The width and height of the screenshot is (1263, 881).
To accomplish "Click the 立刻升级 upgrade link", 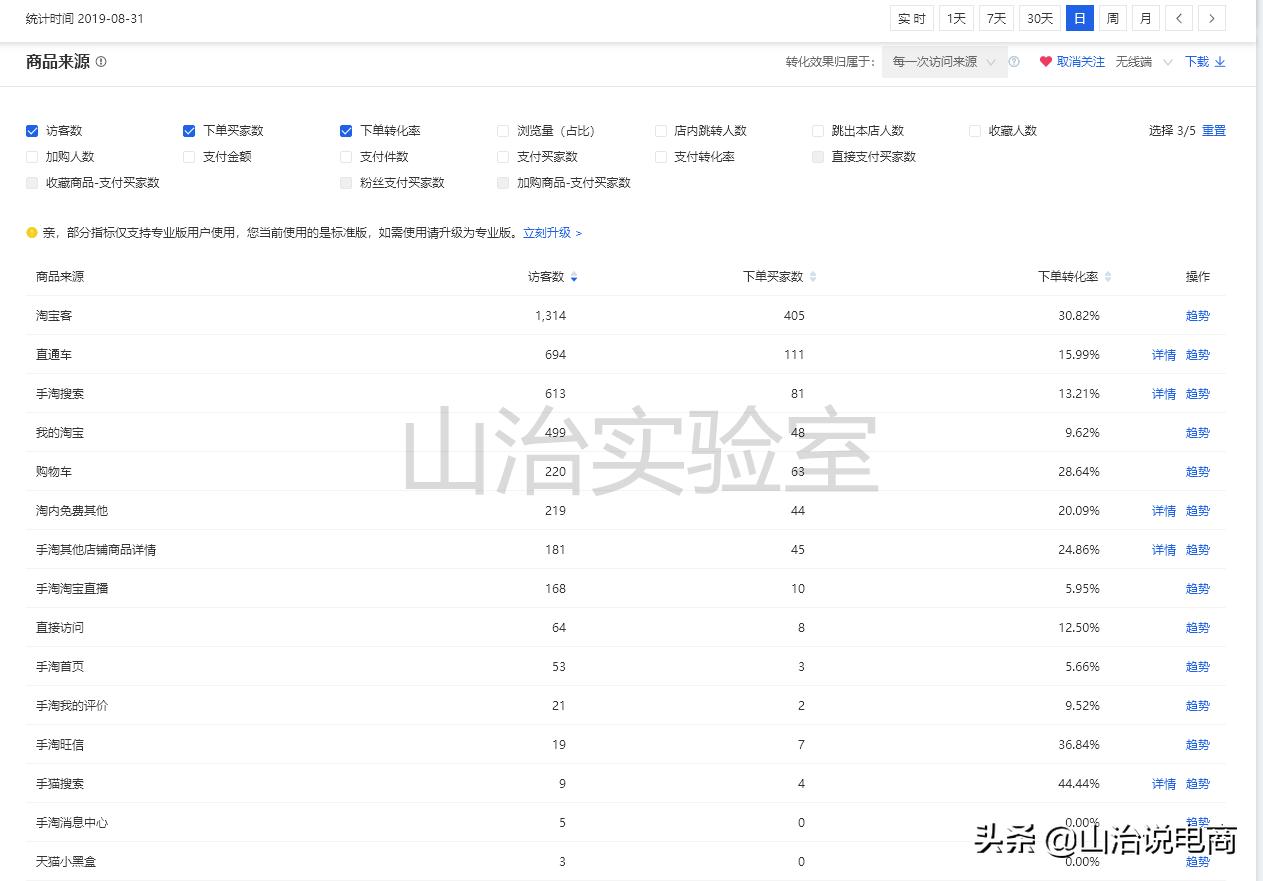I will tap(548, 232).
